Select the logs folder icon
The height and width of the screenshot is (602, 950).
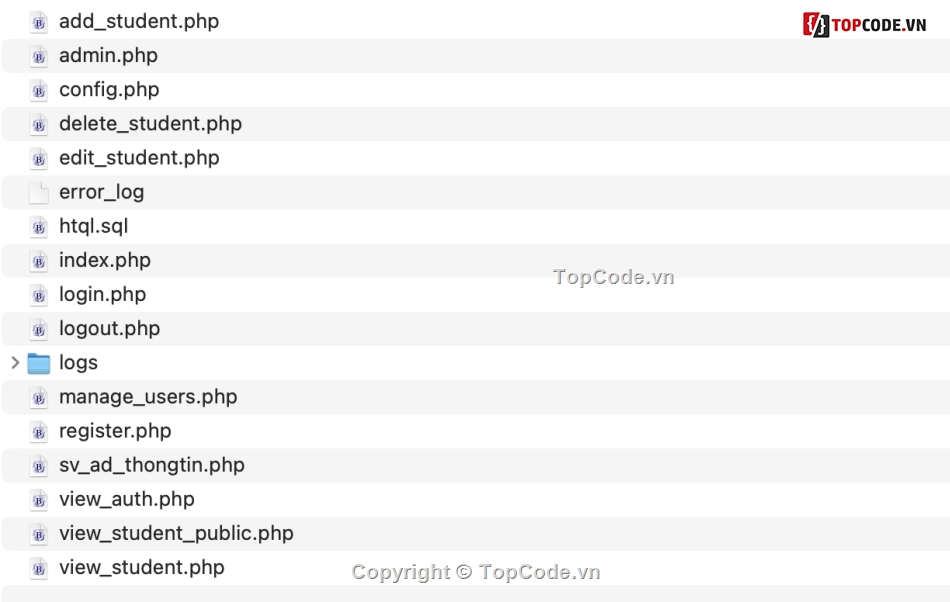click(x=39, y=363)
